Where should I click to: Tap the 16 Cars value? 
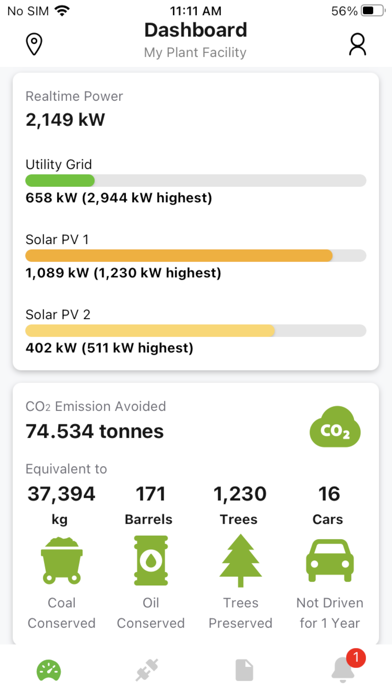(x=328, y=505)
